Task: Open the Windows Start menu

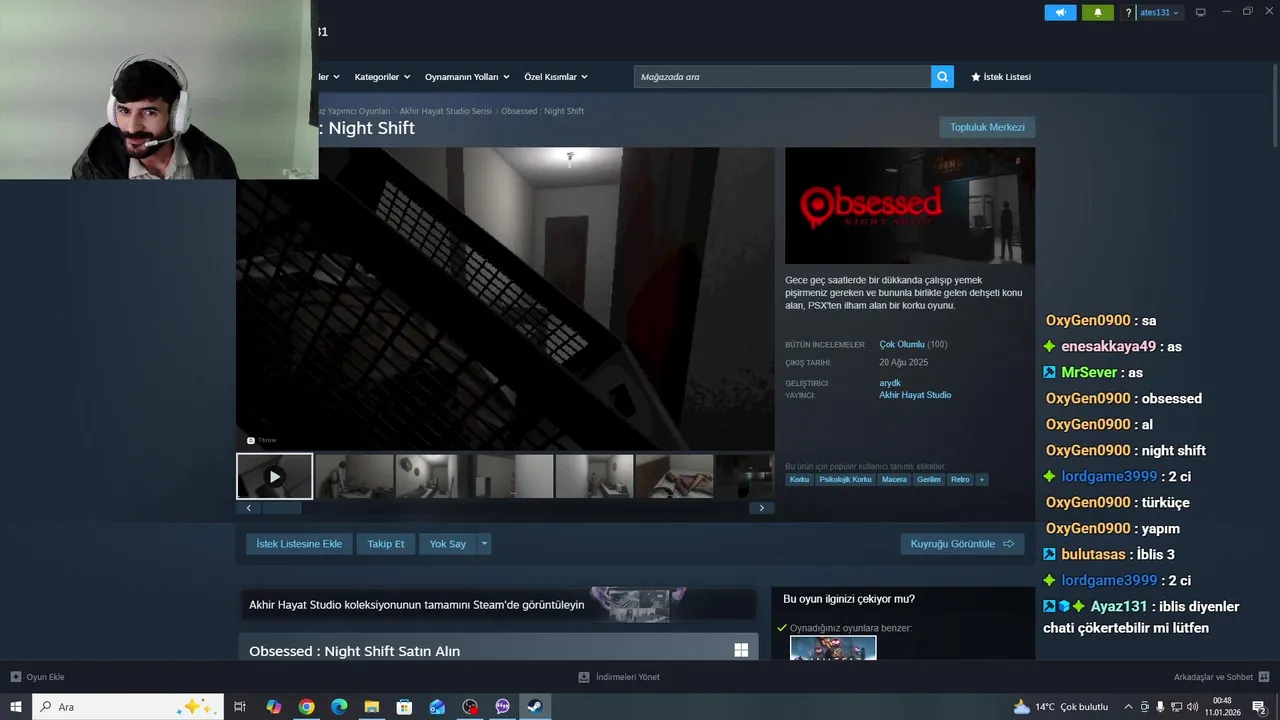Action: (16, 707)
